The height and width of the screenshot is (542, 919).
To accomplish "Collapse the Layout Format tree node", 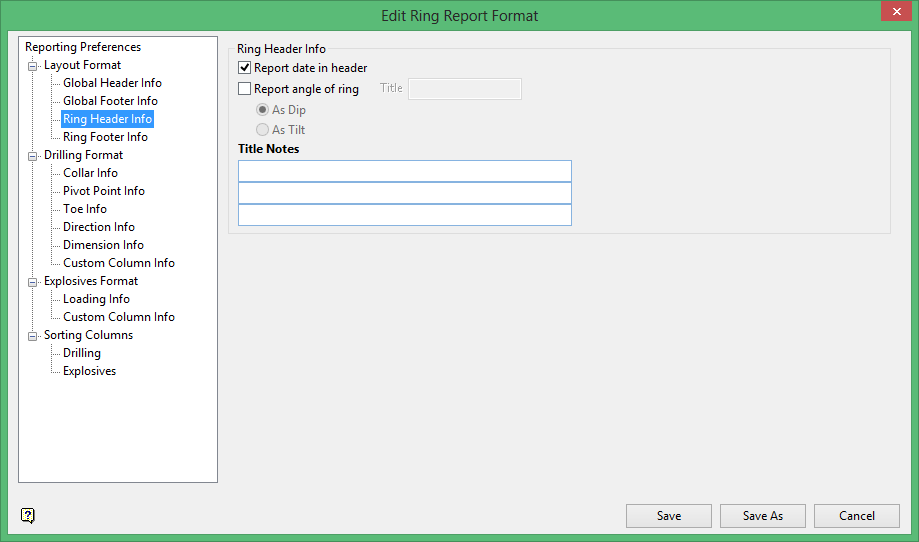I will pos(33,66).
